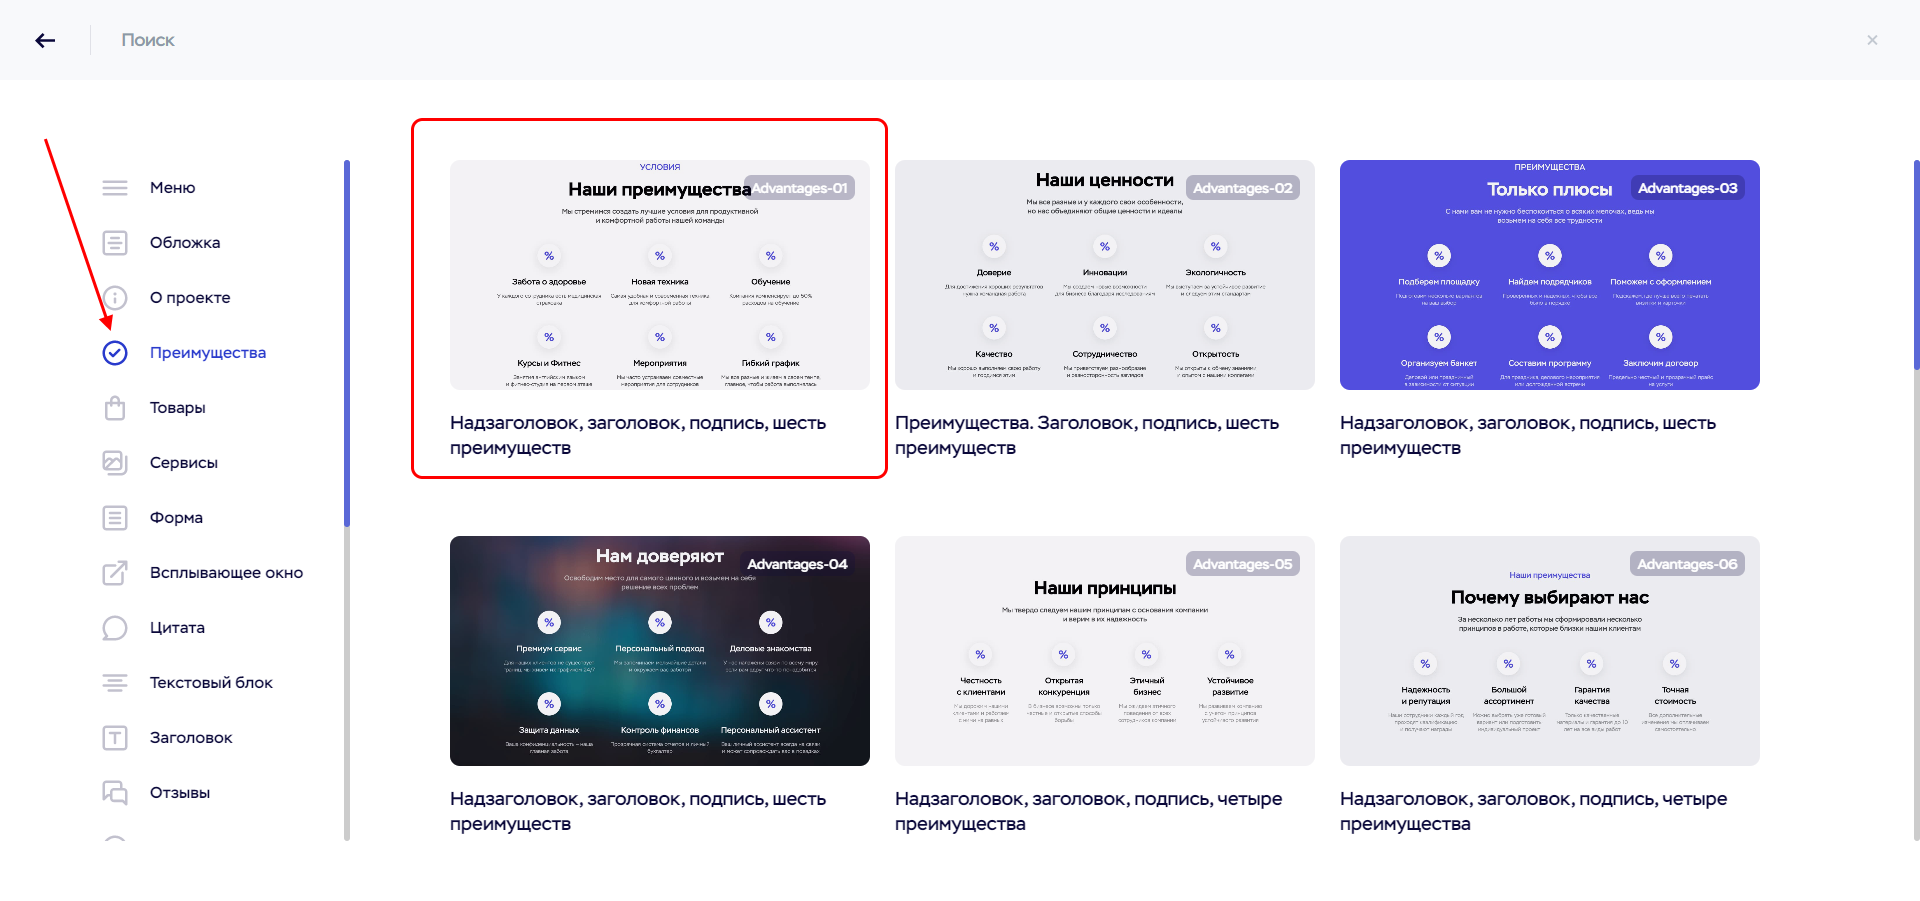Close the block library with X
Screen dimensions: 1920x901
tap(1872, 40)
